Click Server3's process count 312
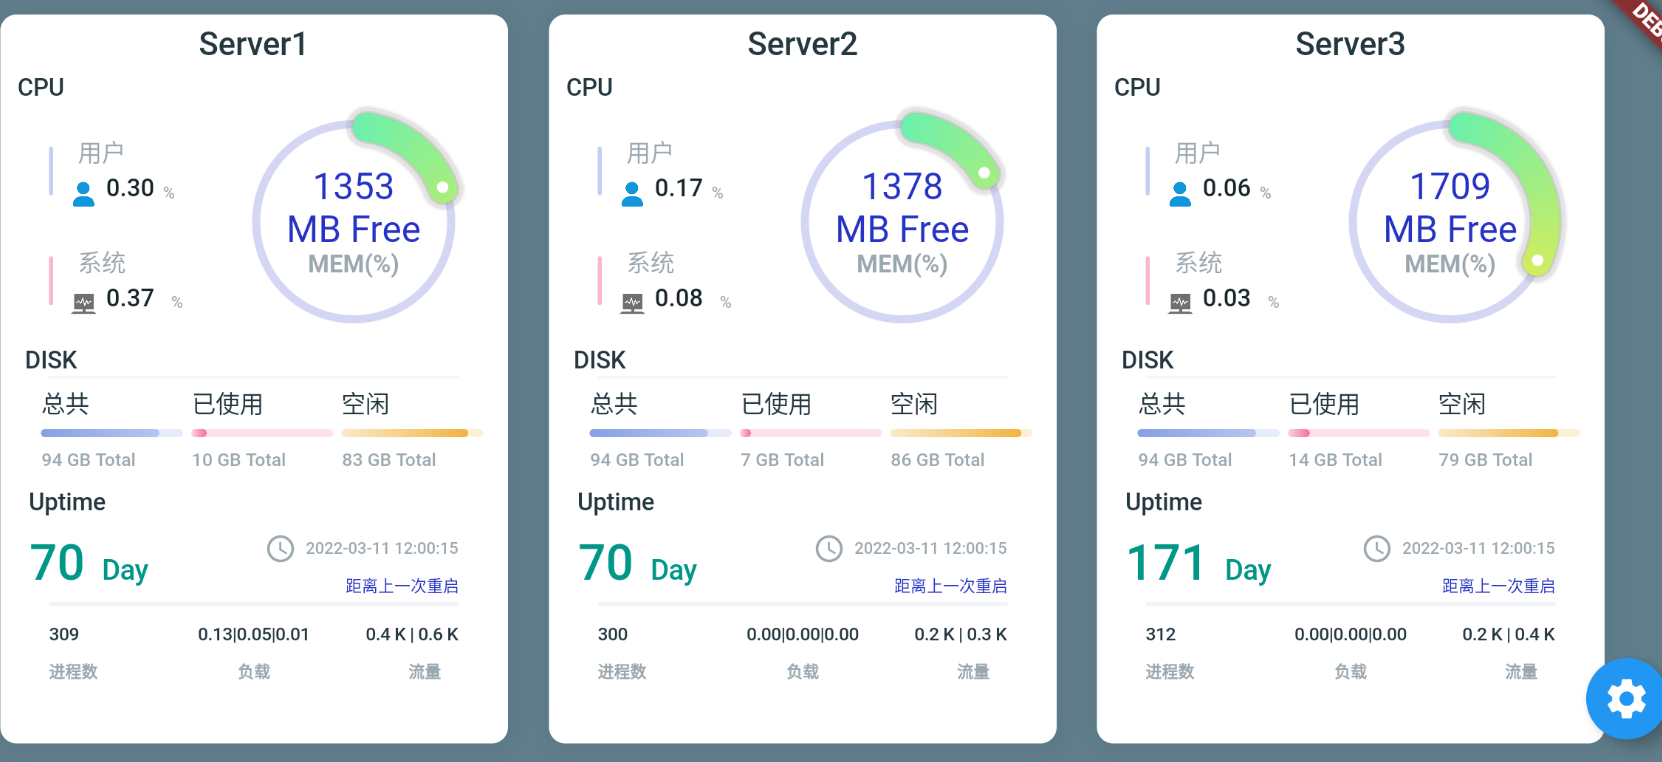This screenshot has width=1662, height=762. tap(1160, 634)
